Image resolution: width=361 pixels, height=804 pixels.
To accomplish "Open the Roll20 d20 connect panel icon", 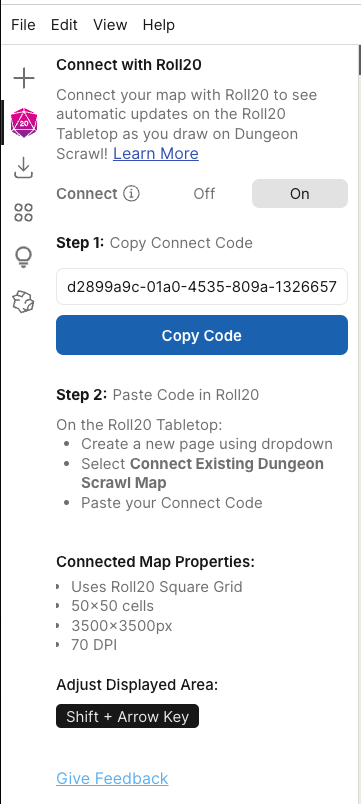I will pos(24,123).
